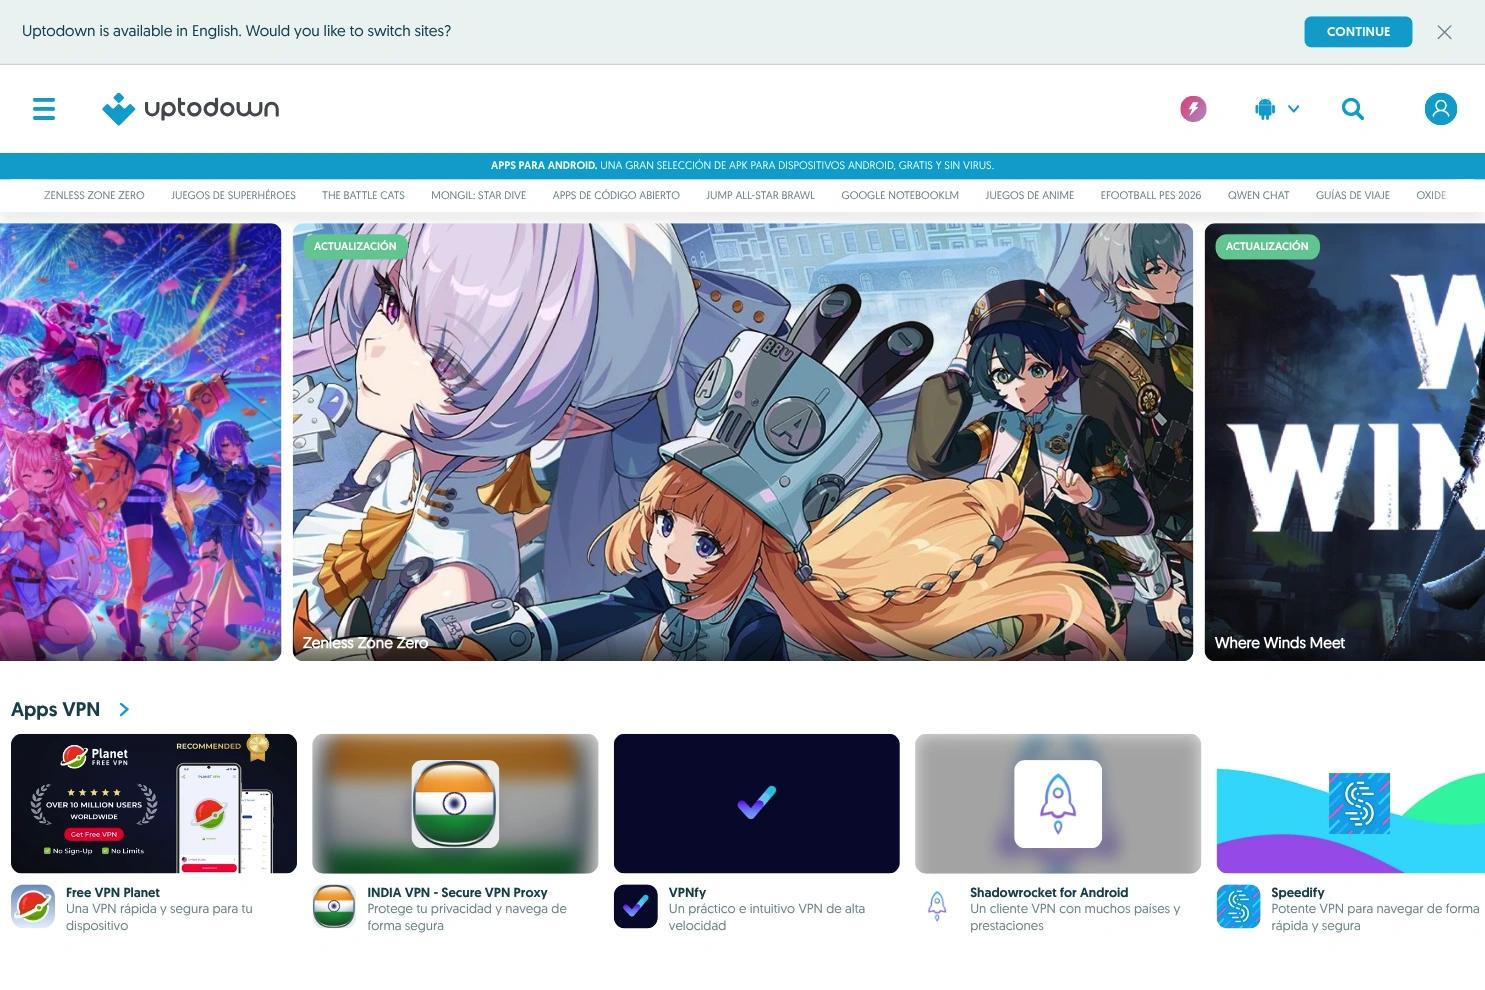Screen dimensions: 1485x990
Task: Expand Apps VPN section arrow
Action: click(x=124, y=709)
